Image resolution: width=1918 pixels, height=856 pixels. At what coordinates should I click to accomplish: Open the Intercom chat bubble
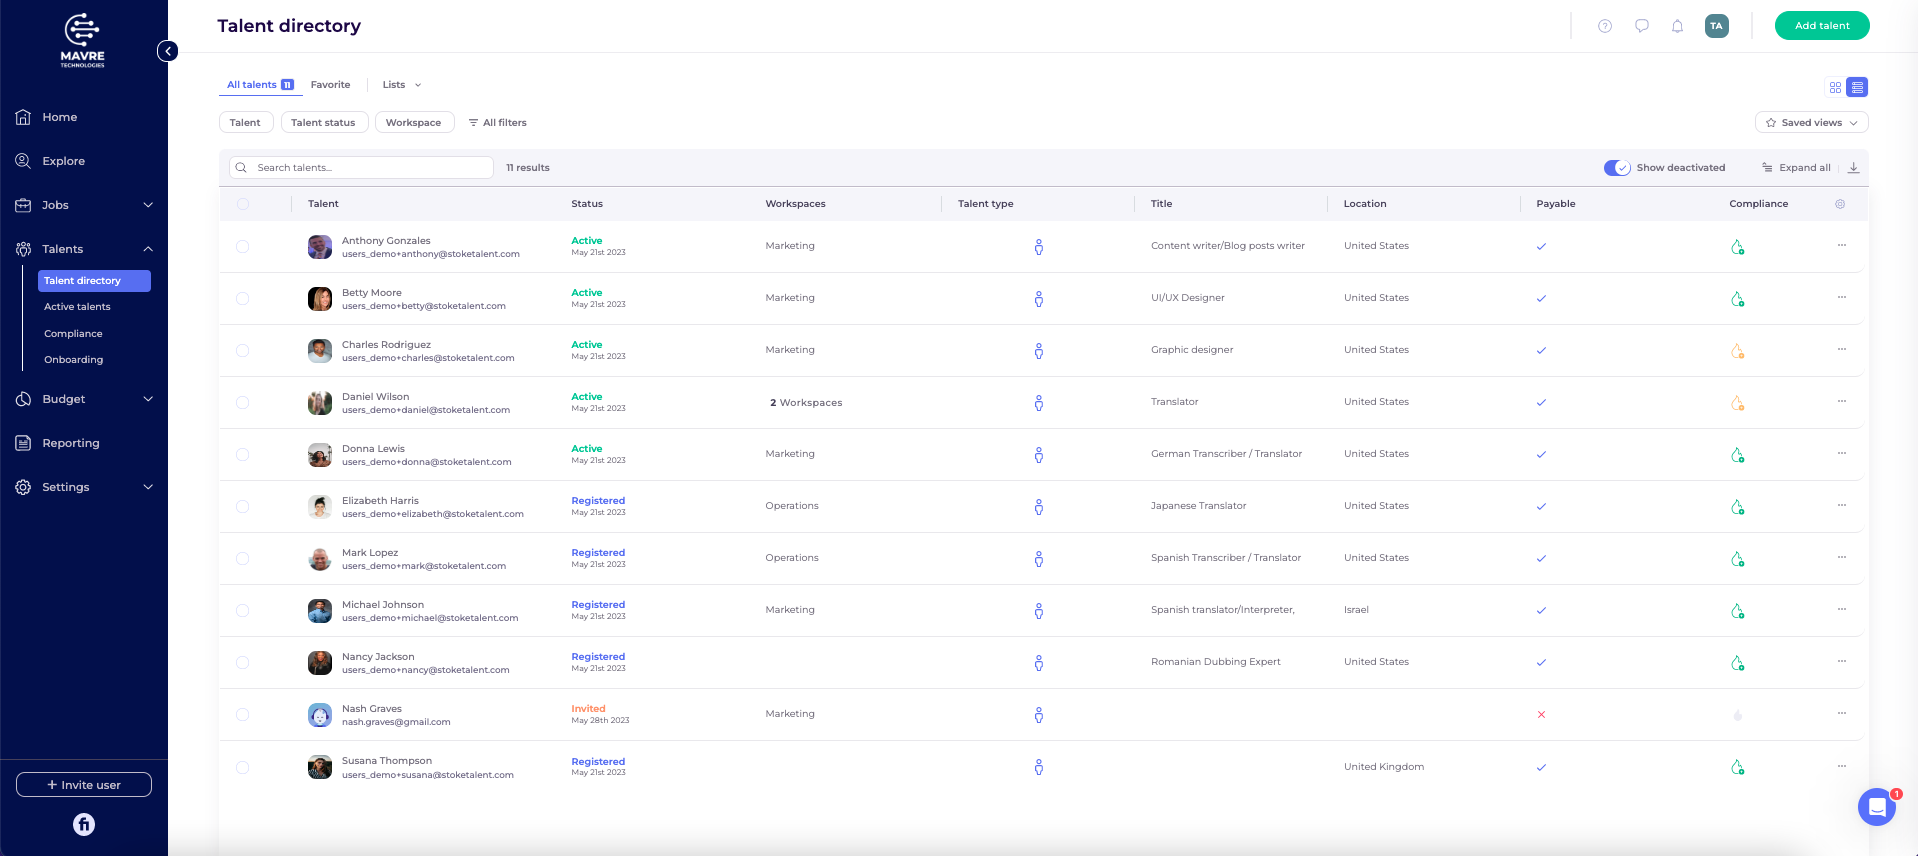(1877, 807)
